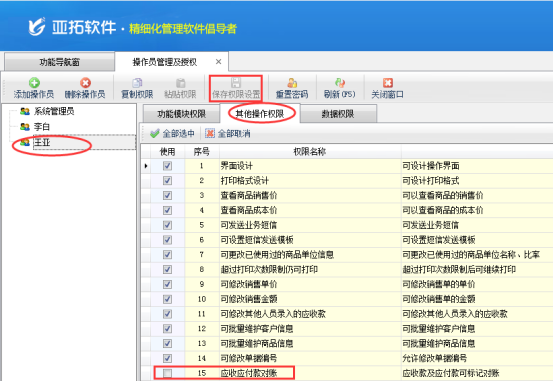Viewport: 554px width, 382px height.
Task: Save settings with 保存权限设置 icon
Action: click(236, 83)
